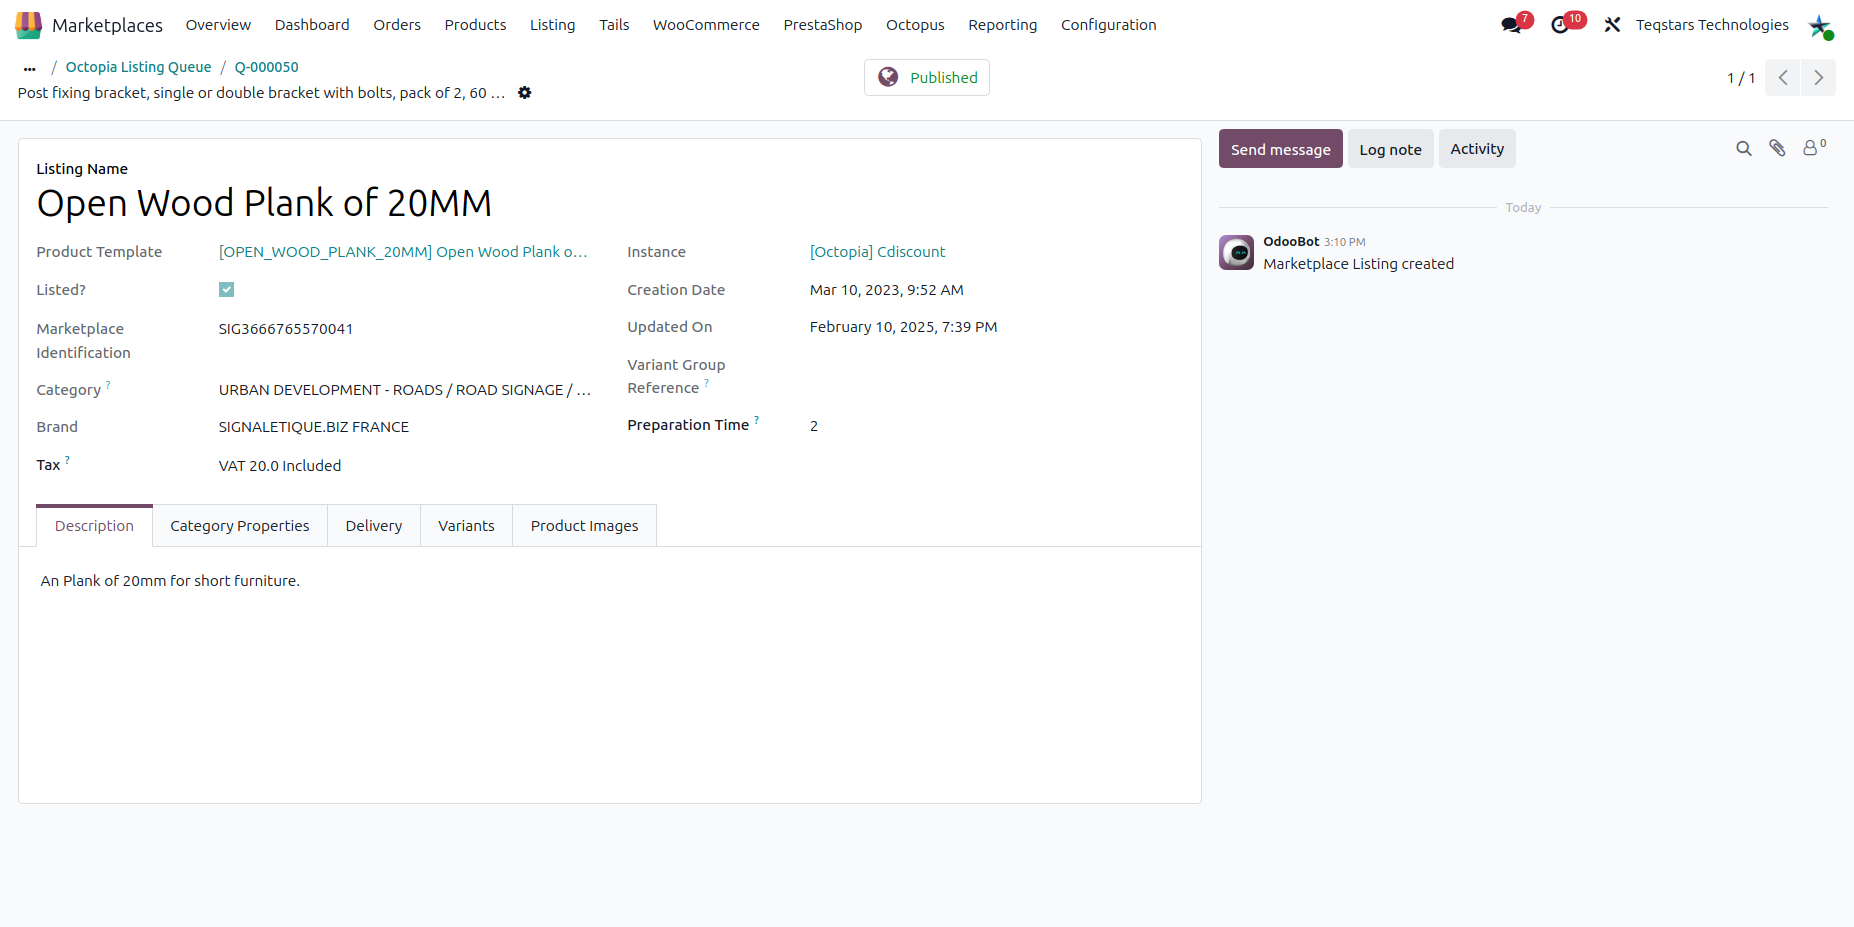Open the Tax field VAT 20.0 Included
Screen dimensions: 1854x927
point(280,466)
